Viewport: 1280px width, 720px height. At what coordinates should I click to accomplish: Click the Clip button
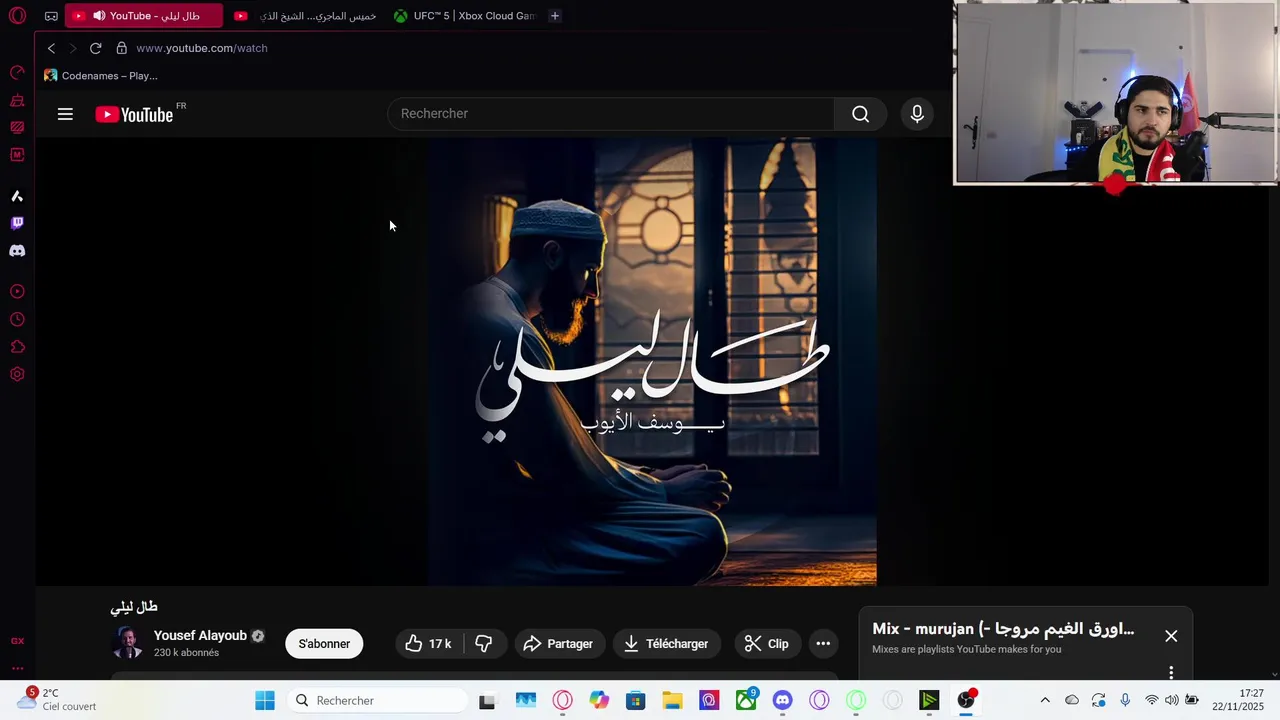[767, 644]
